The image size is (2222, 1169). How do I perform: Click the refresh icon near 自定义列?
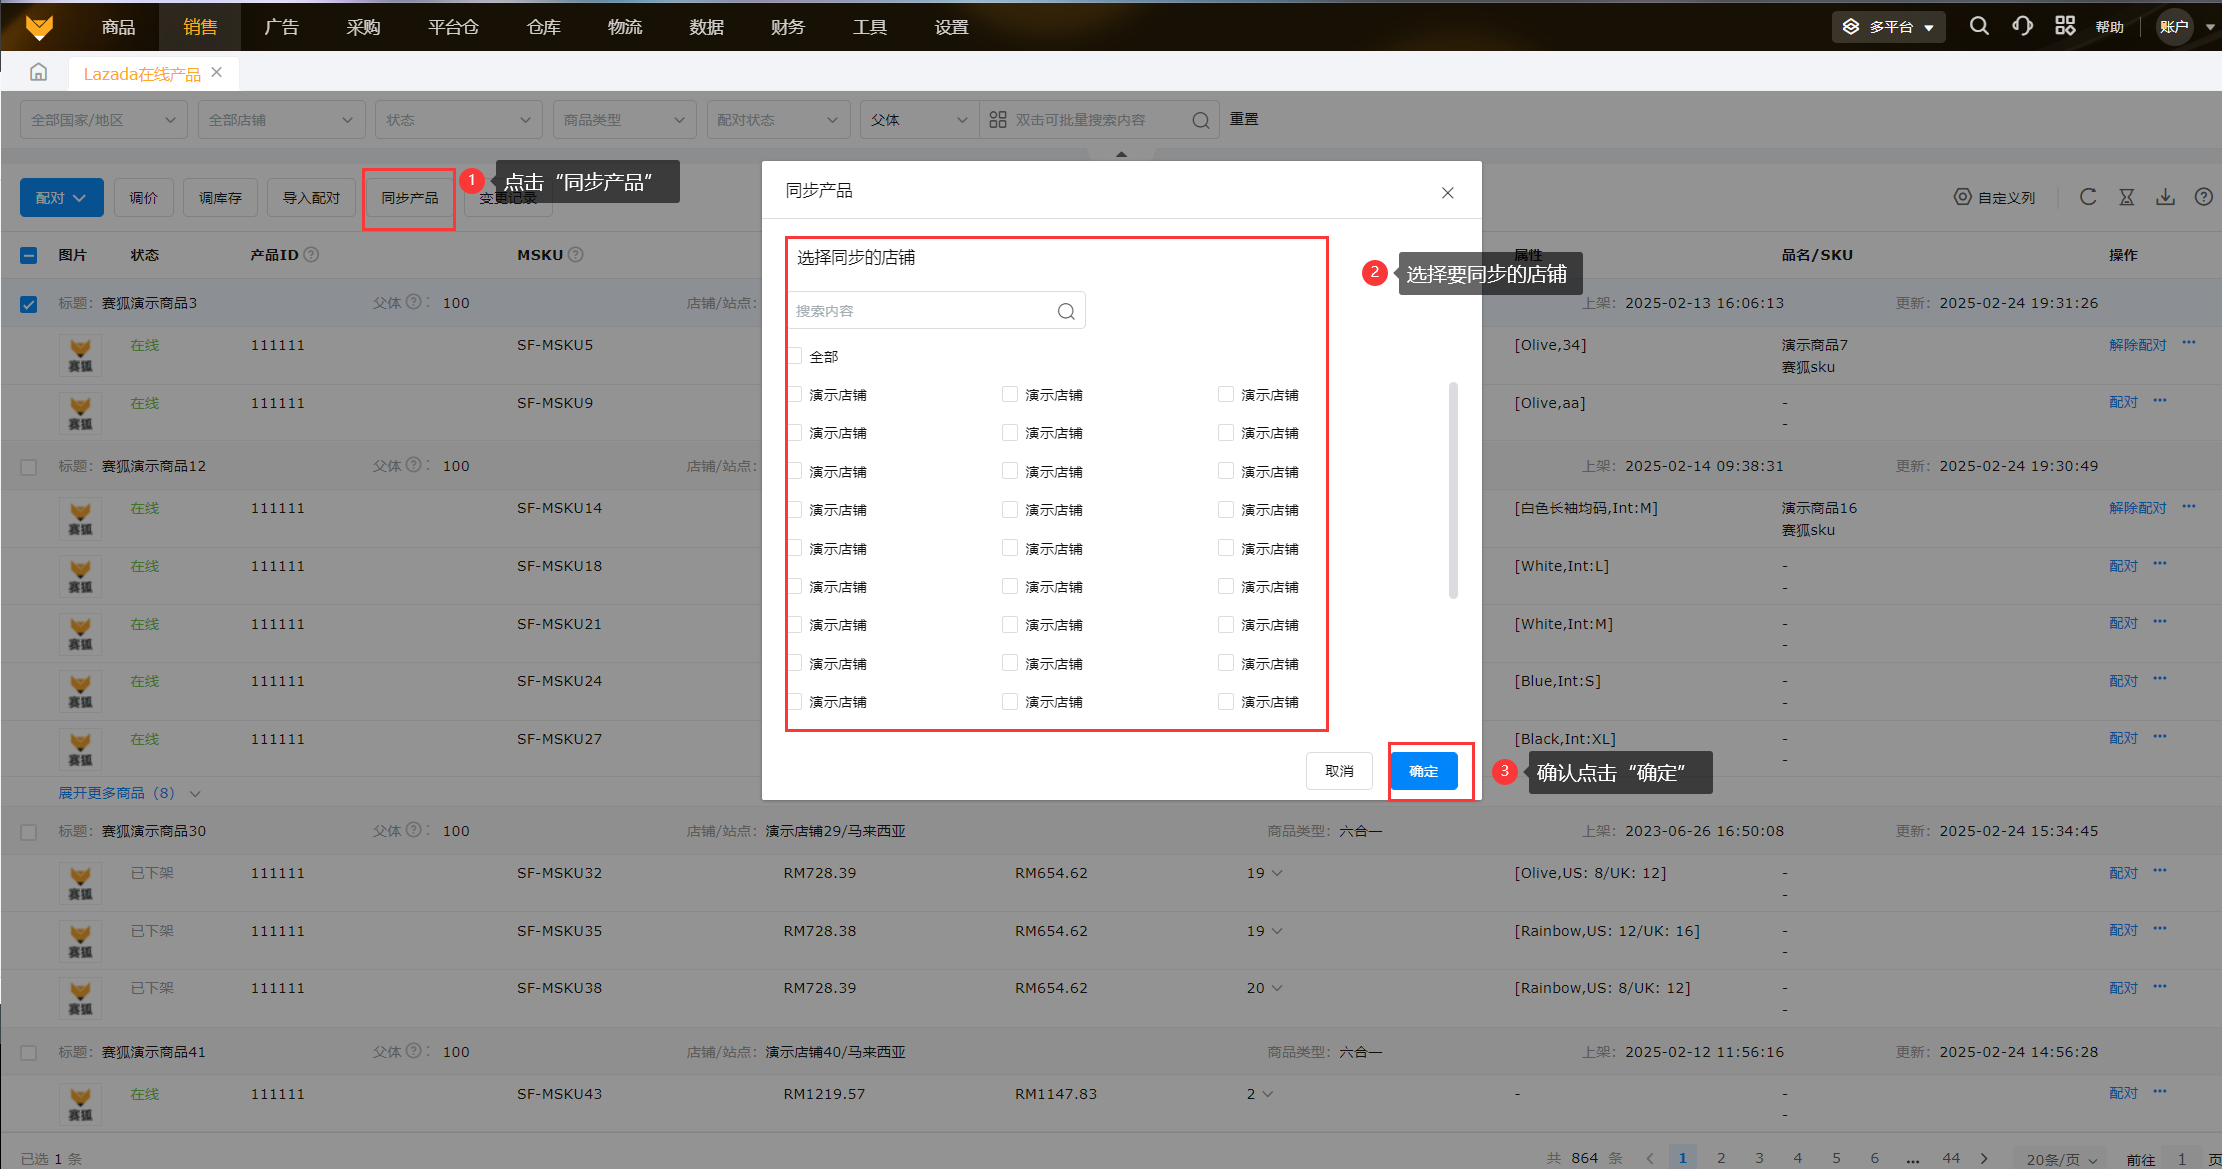[2088, 197]
